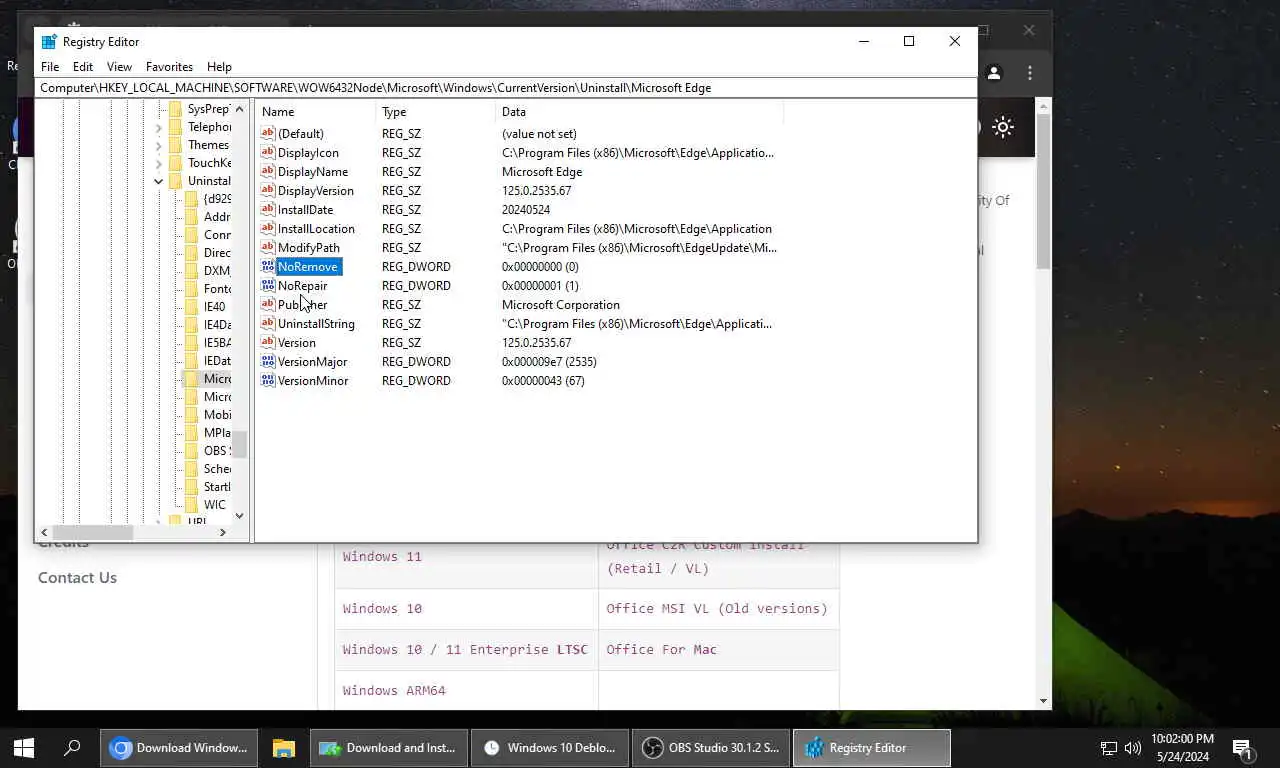The width and height of the screenshot is (1280, 768).
Task: Click the VersionMajor DWORD value icon
Action: click(267, 361)
